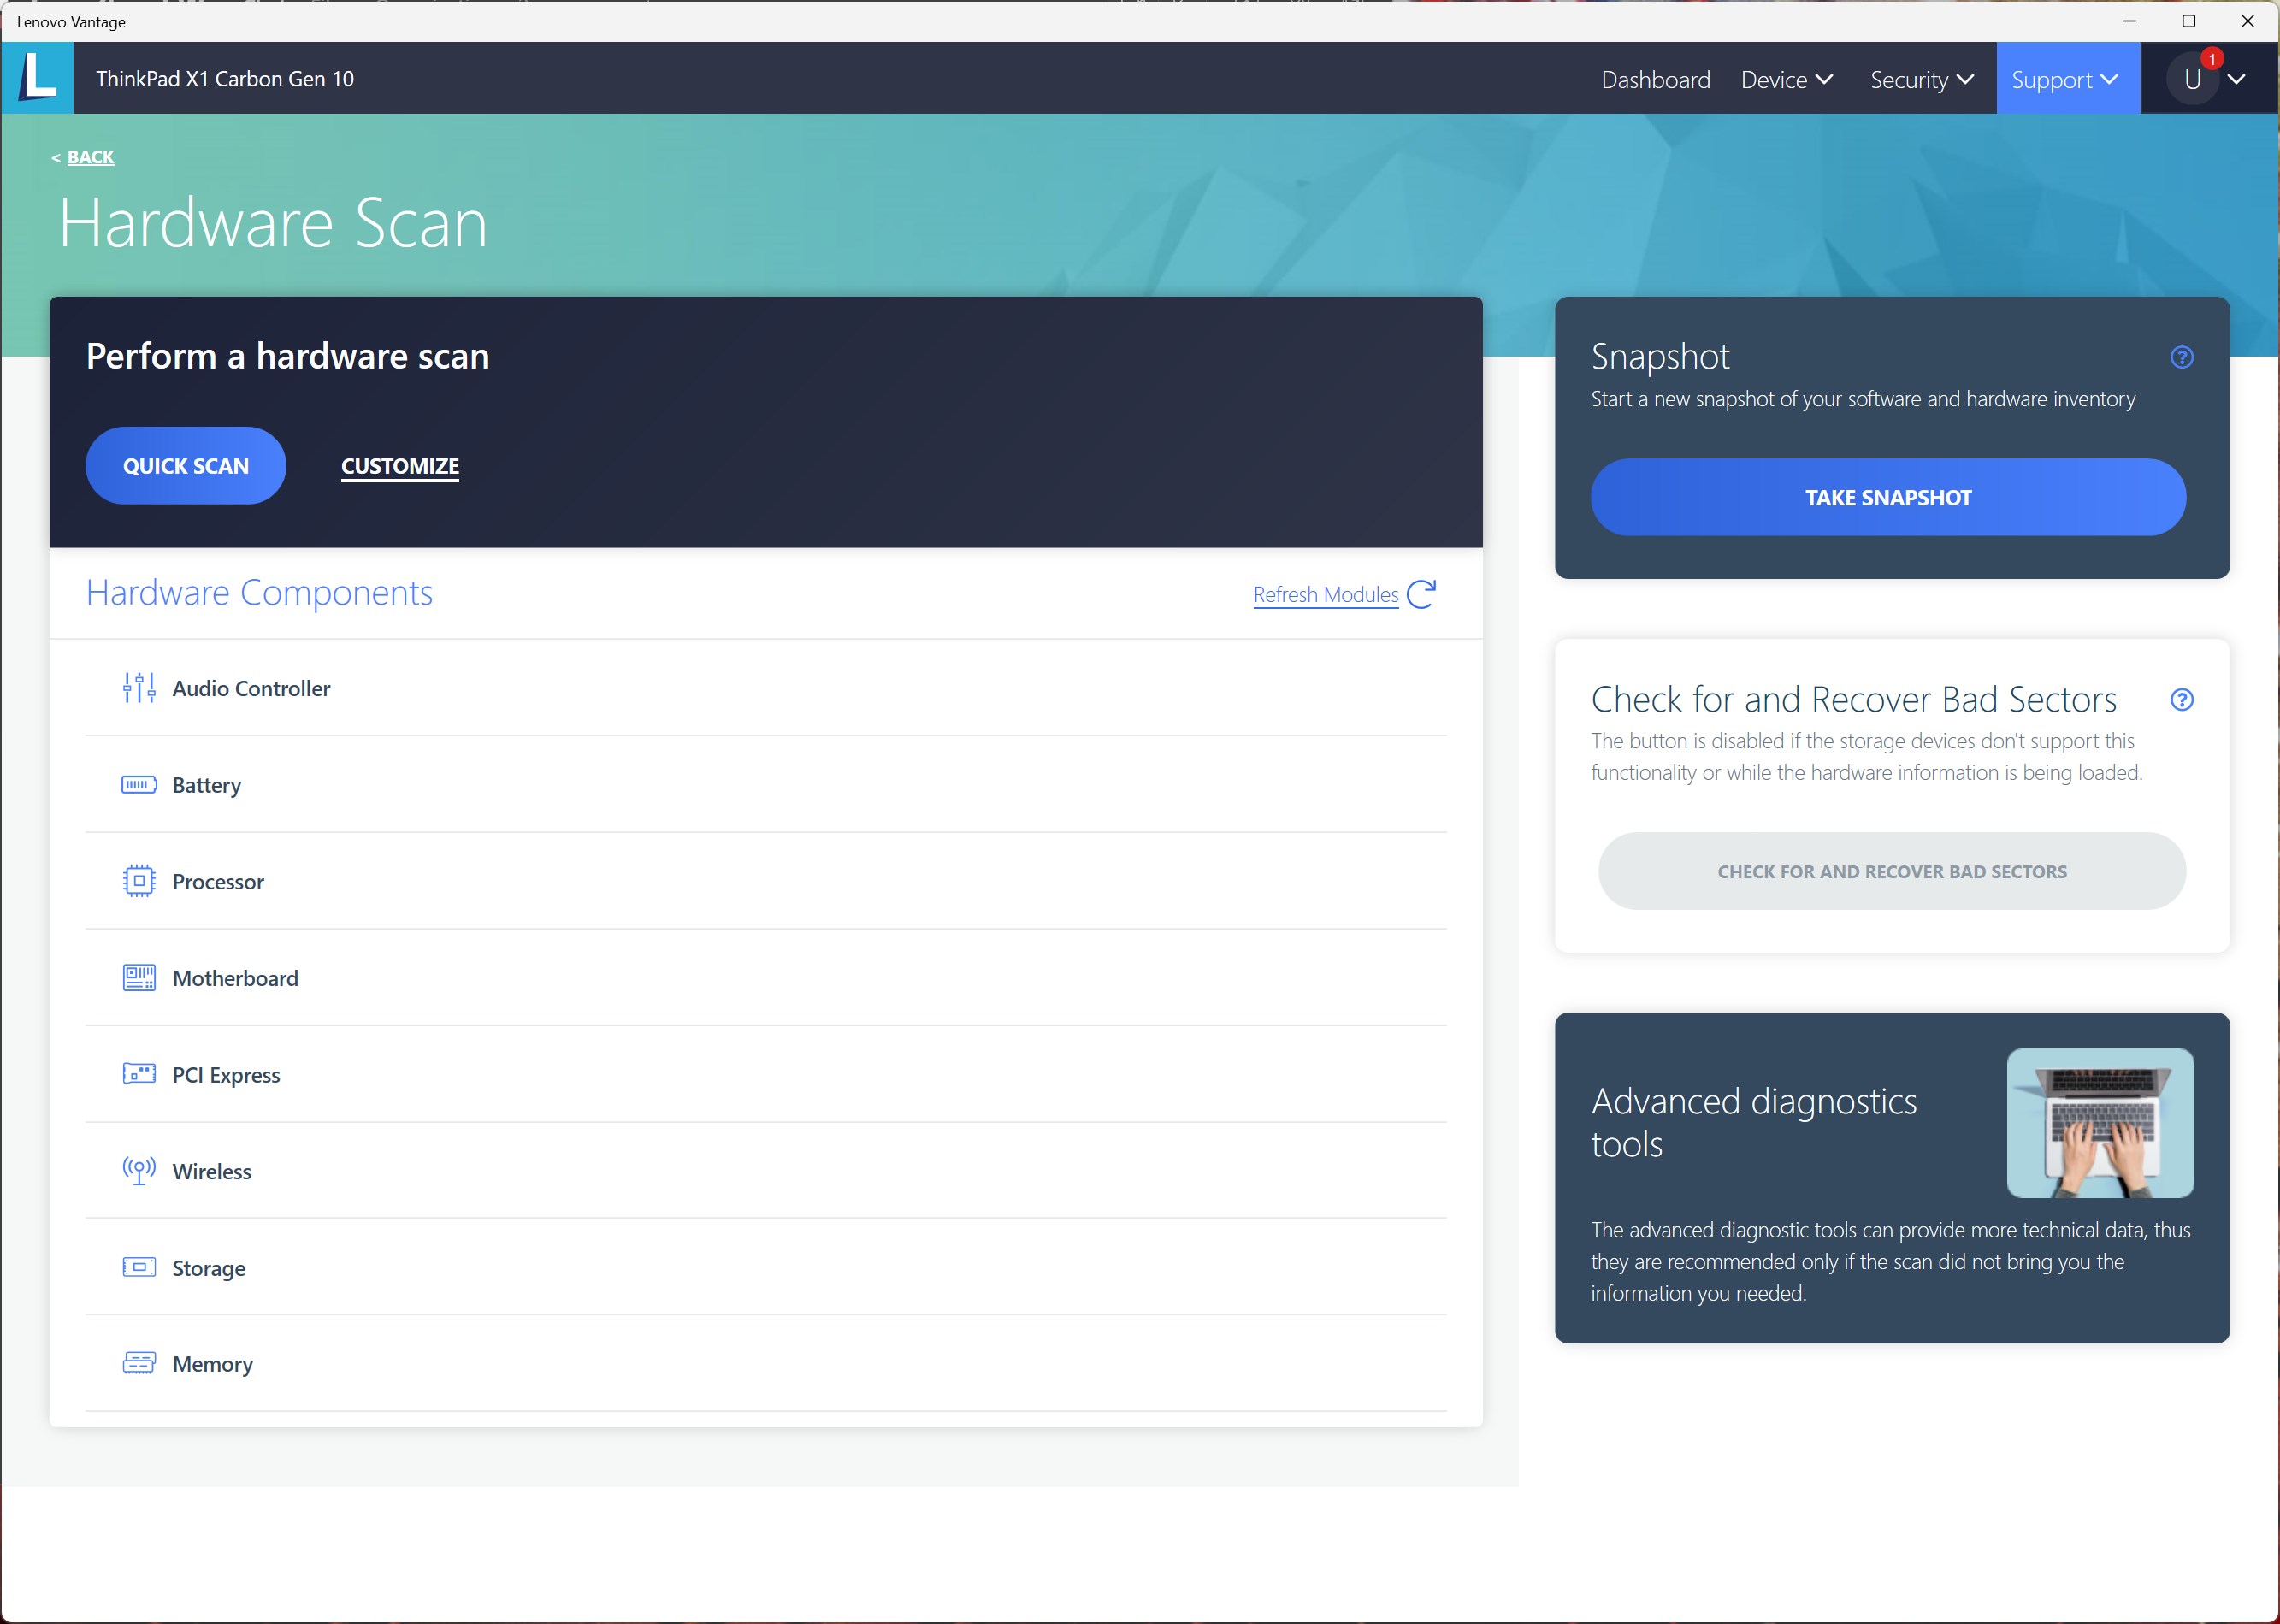Open the Support dropdown menu

pos(2065,79)
